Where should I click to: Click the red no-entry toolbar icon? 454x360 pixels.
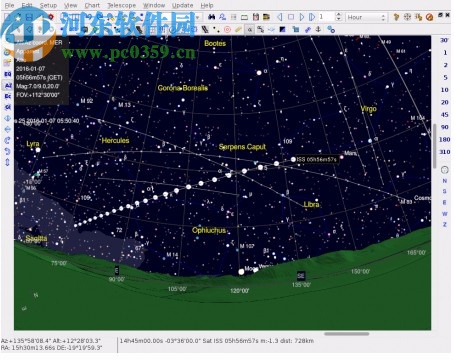429,17
